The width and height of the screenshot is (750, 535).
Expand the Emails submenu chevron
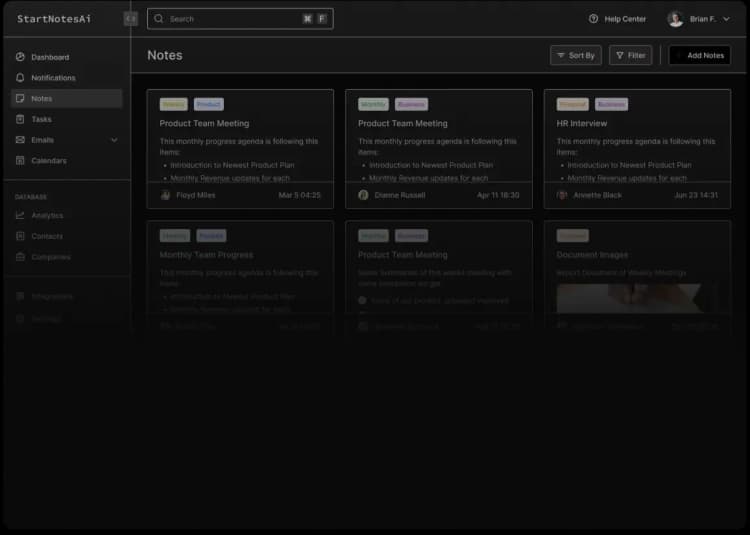tap(114, 140)
